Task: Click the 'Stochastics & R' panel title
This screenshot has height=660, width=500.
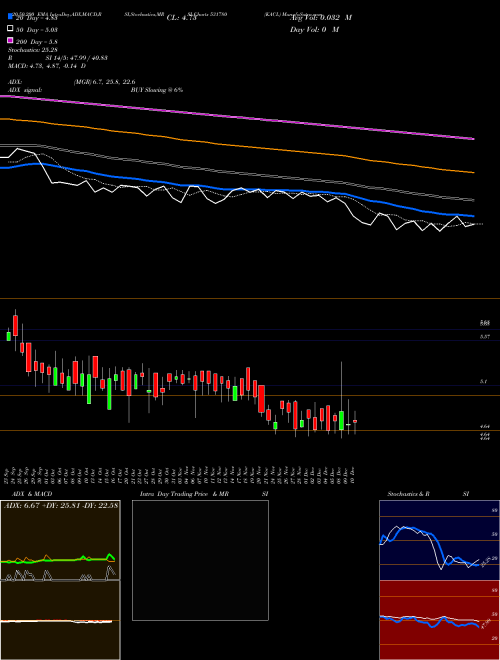Action: (x=408, y=494)
